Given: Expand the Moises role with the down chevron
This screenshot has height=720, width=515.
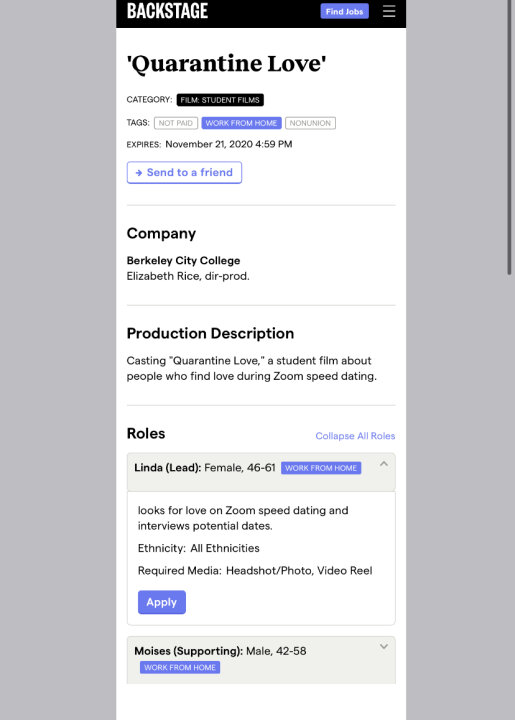Looking at the screenshot, I should 384,647.
